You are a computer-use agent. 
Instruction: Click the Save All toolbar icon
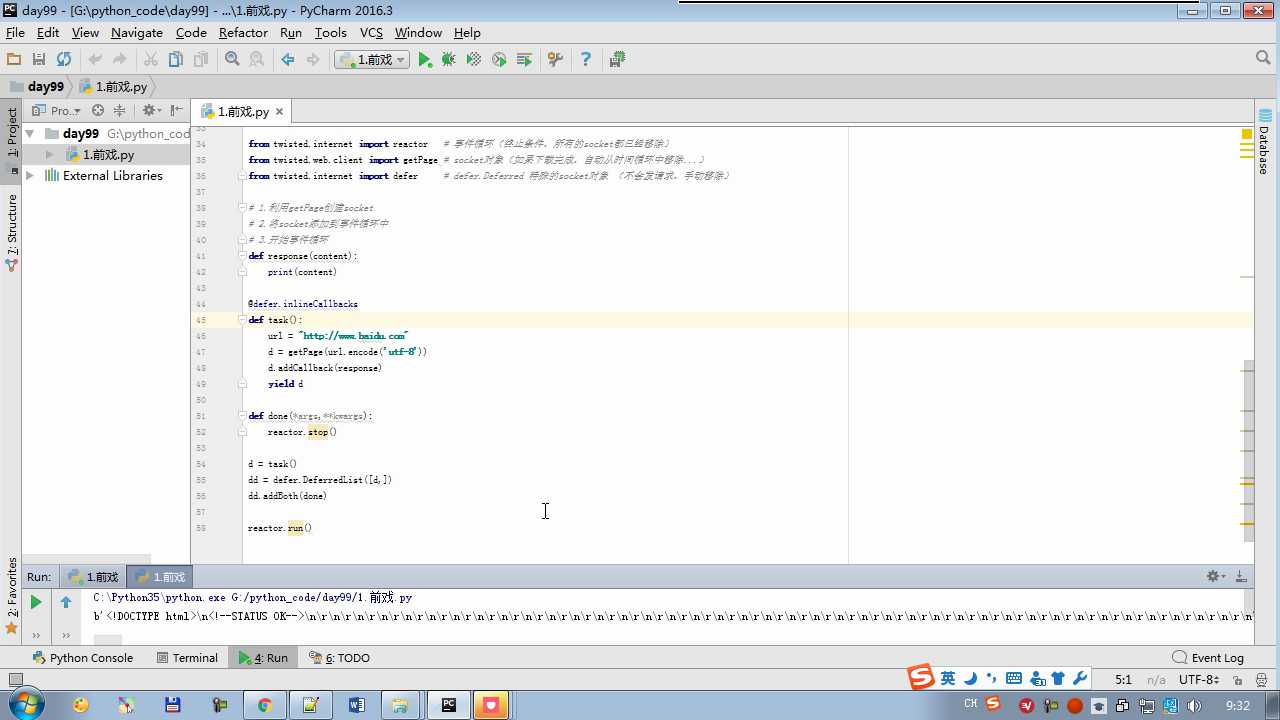tap(39, 60)
